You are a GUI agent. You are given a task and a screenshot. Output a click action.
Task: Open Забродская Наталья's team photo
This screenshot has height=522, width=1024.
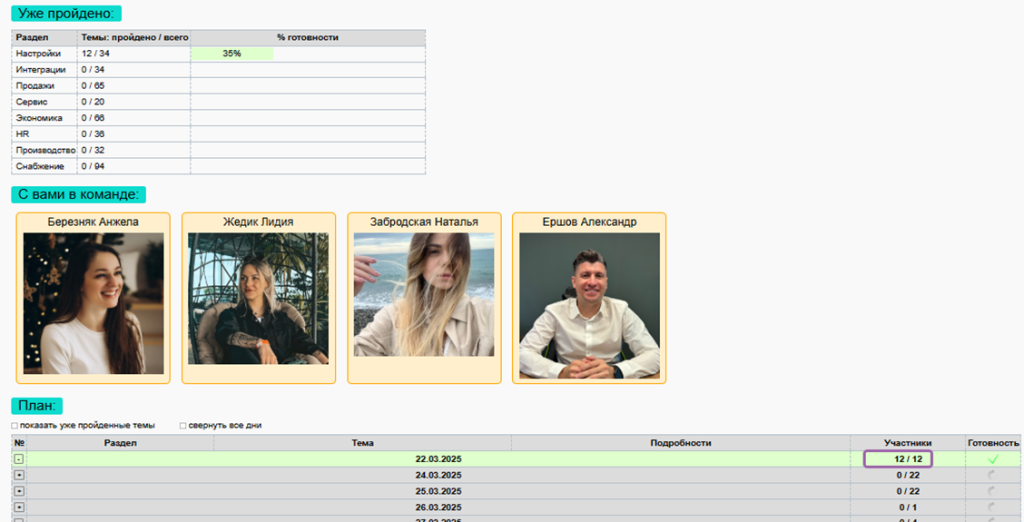[x=423, y=295]
